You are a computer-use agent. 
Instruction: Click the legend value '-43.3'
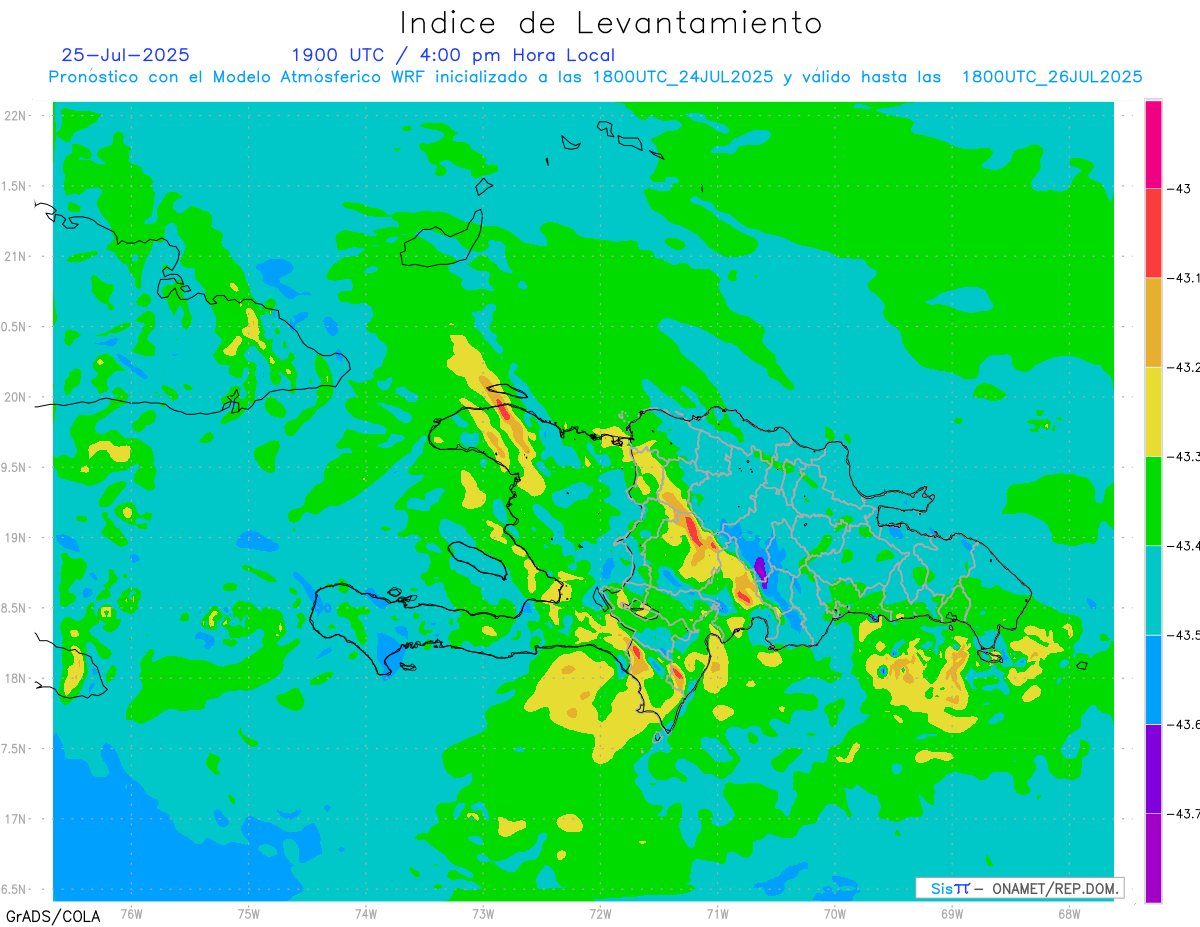[x=1183, y=456]
